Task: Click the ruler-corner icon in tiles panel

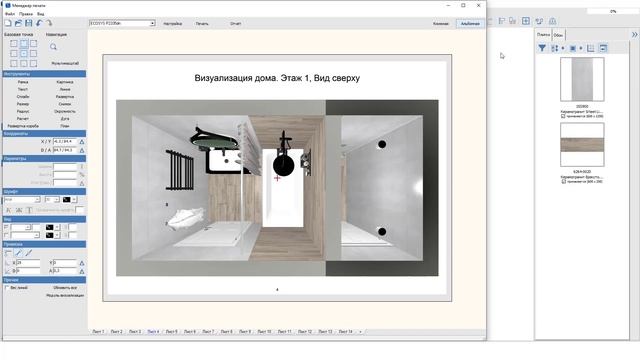Action: click(x=591, y=48)
